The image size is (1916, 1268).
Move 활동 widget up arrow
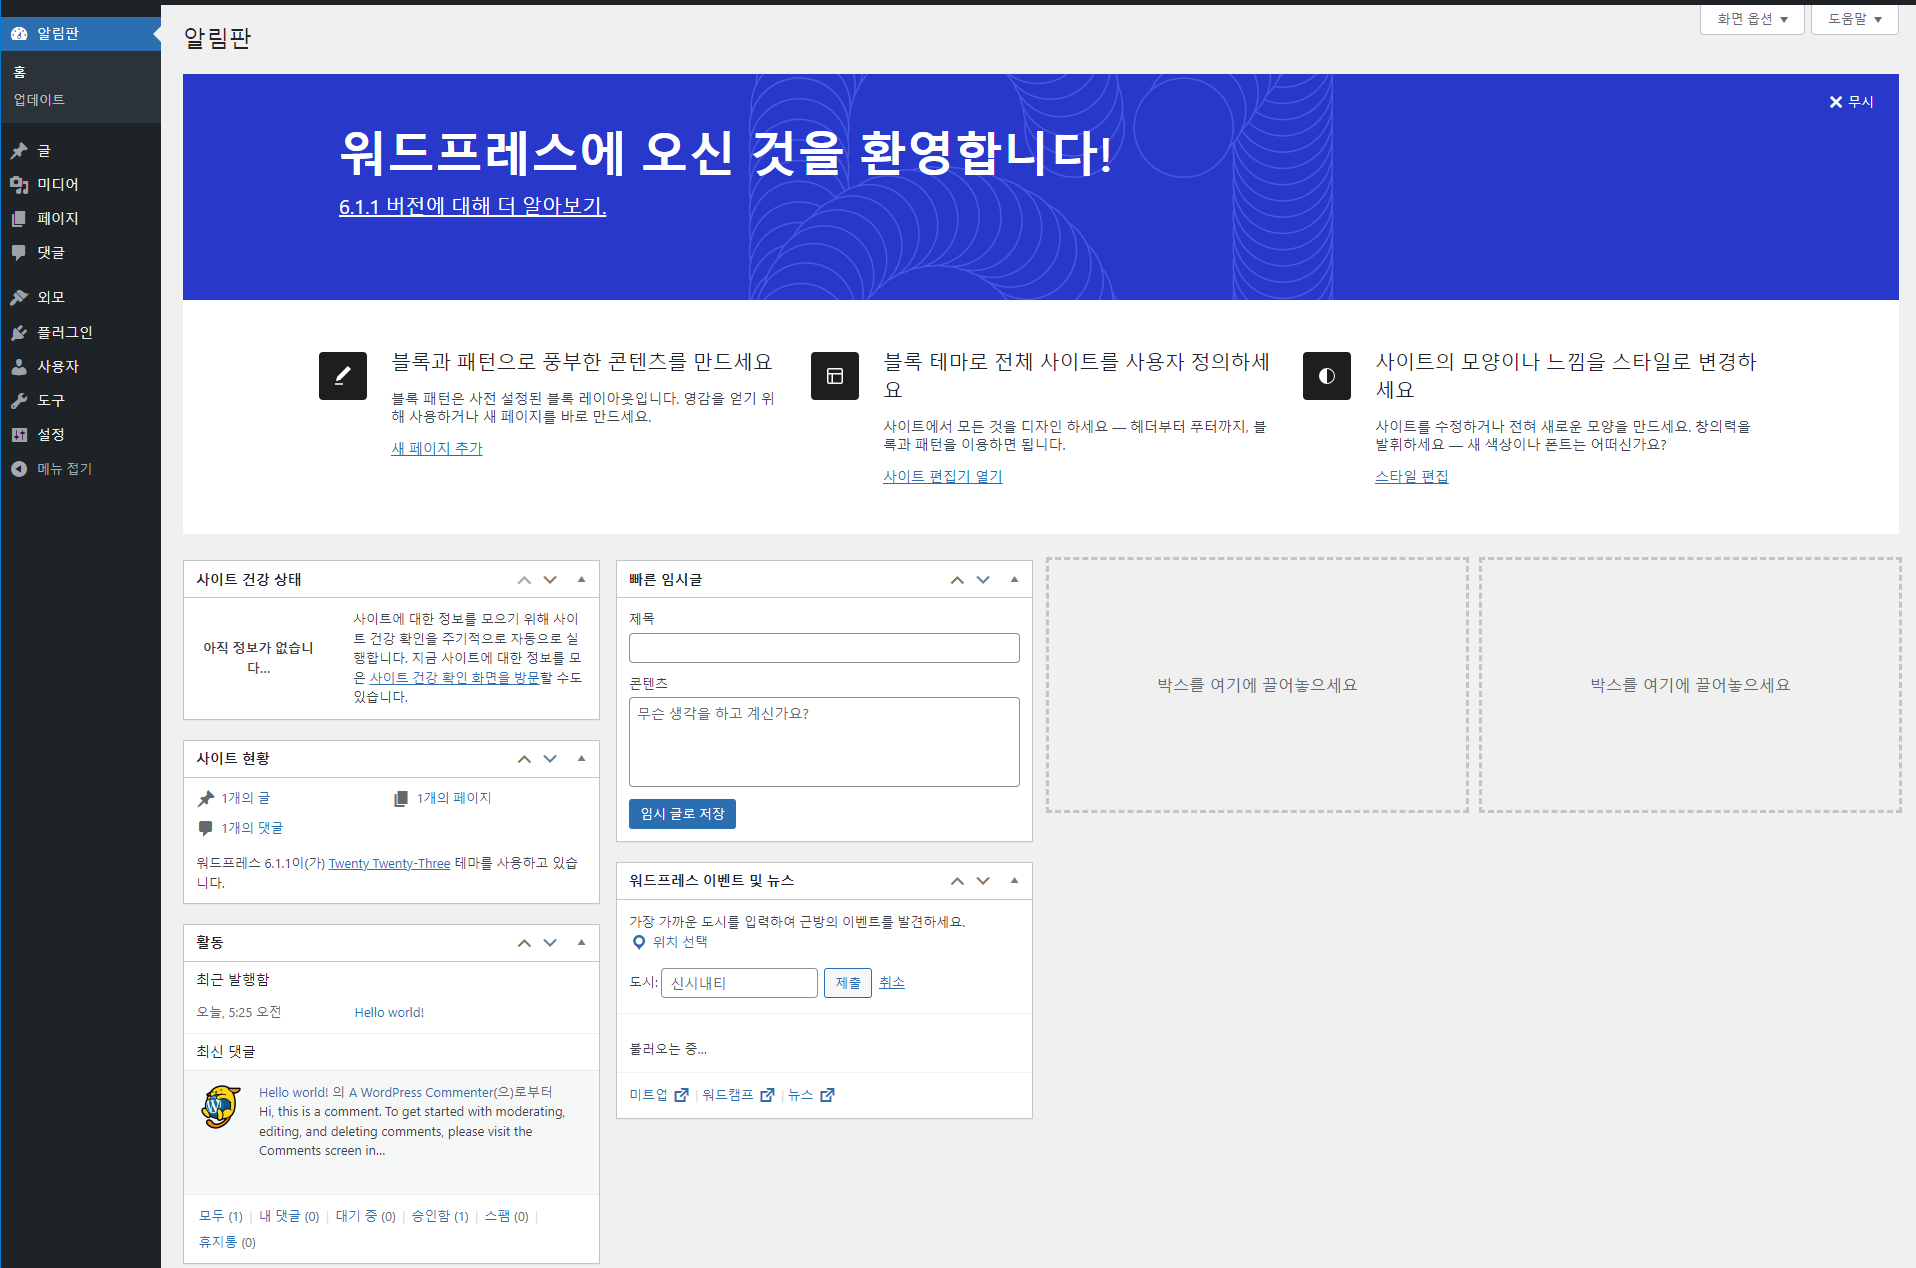point(524,943)
